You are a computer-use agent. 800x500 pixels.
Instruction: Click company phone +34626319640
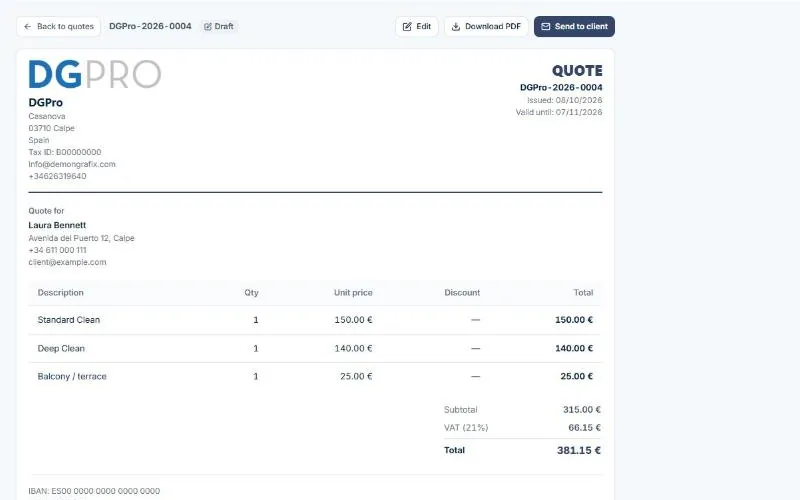click(57, 176)
